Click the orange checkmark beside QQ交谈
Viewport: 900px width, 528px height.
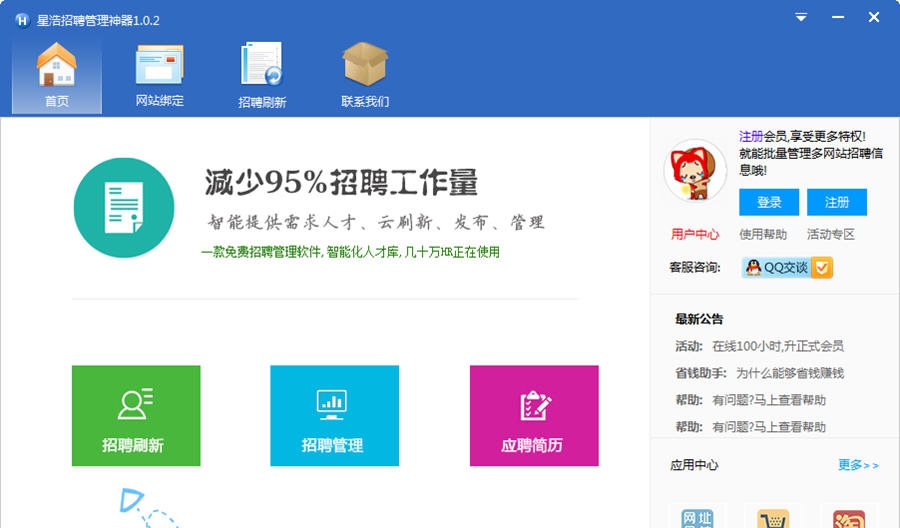point(822,267)
